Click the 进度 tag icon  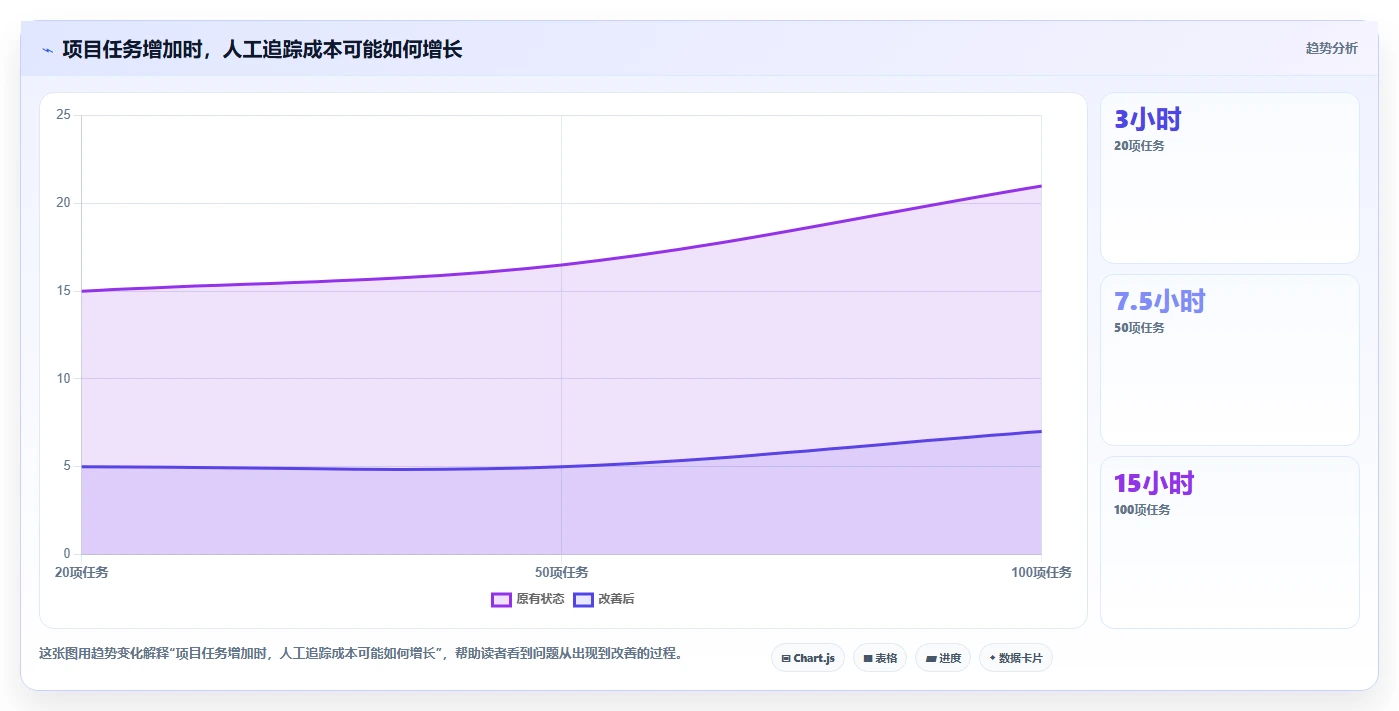(931, 659)
